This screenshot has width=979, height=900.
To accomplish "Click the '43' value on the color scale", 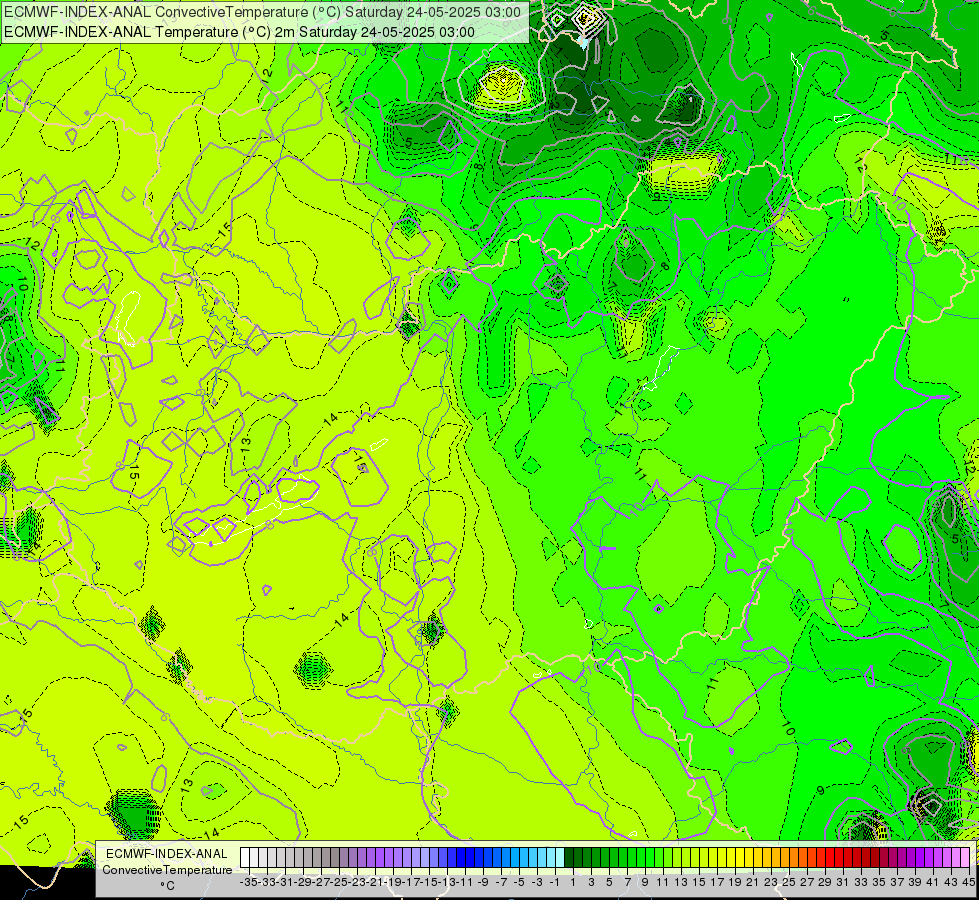I will [x=951, y=882].
